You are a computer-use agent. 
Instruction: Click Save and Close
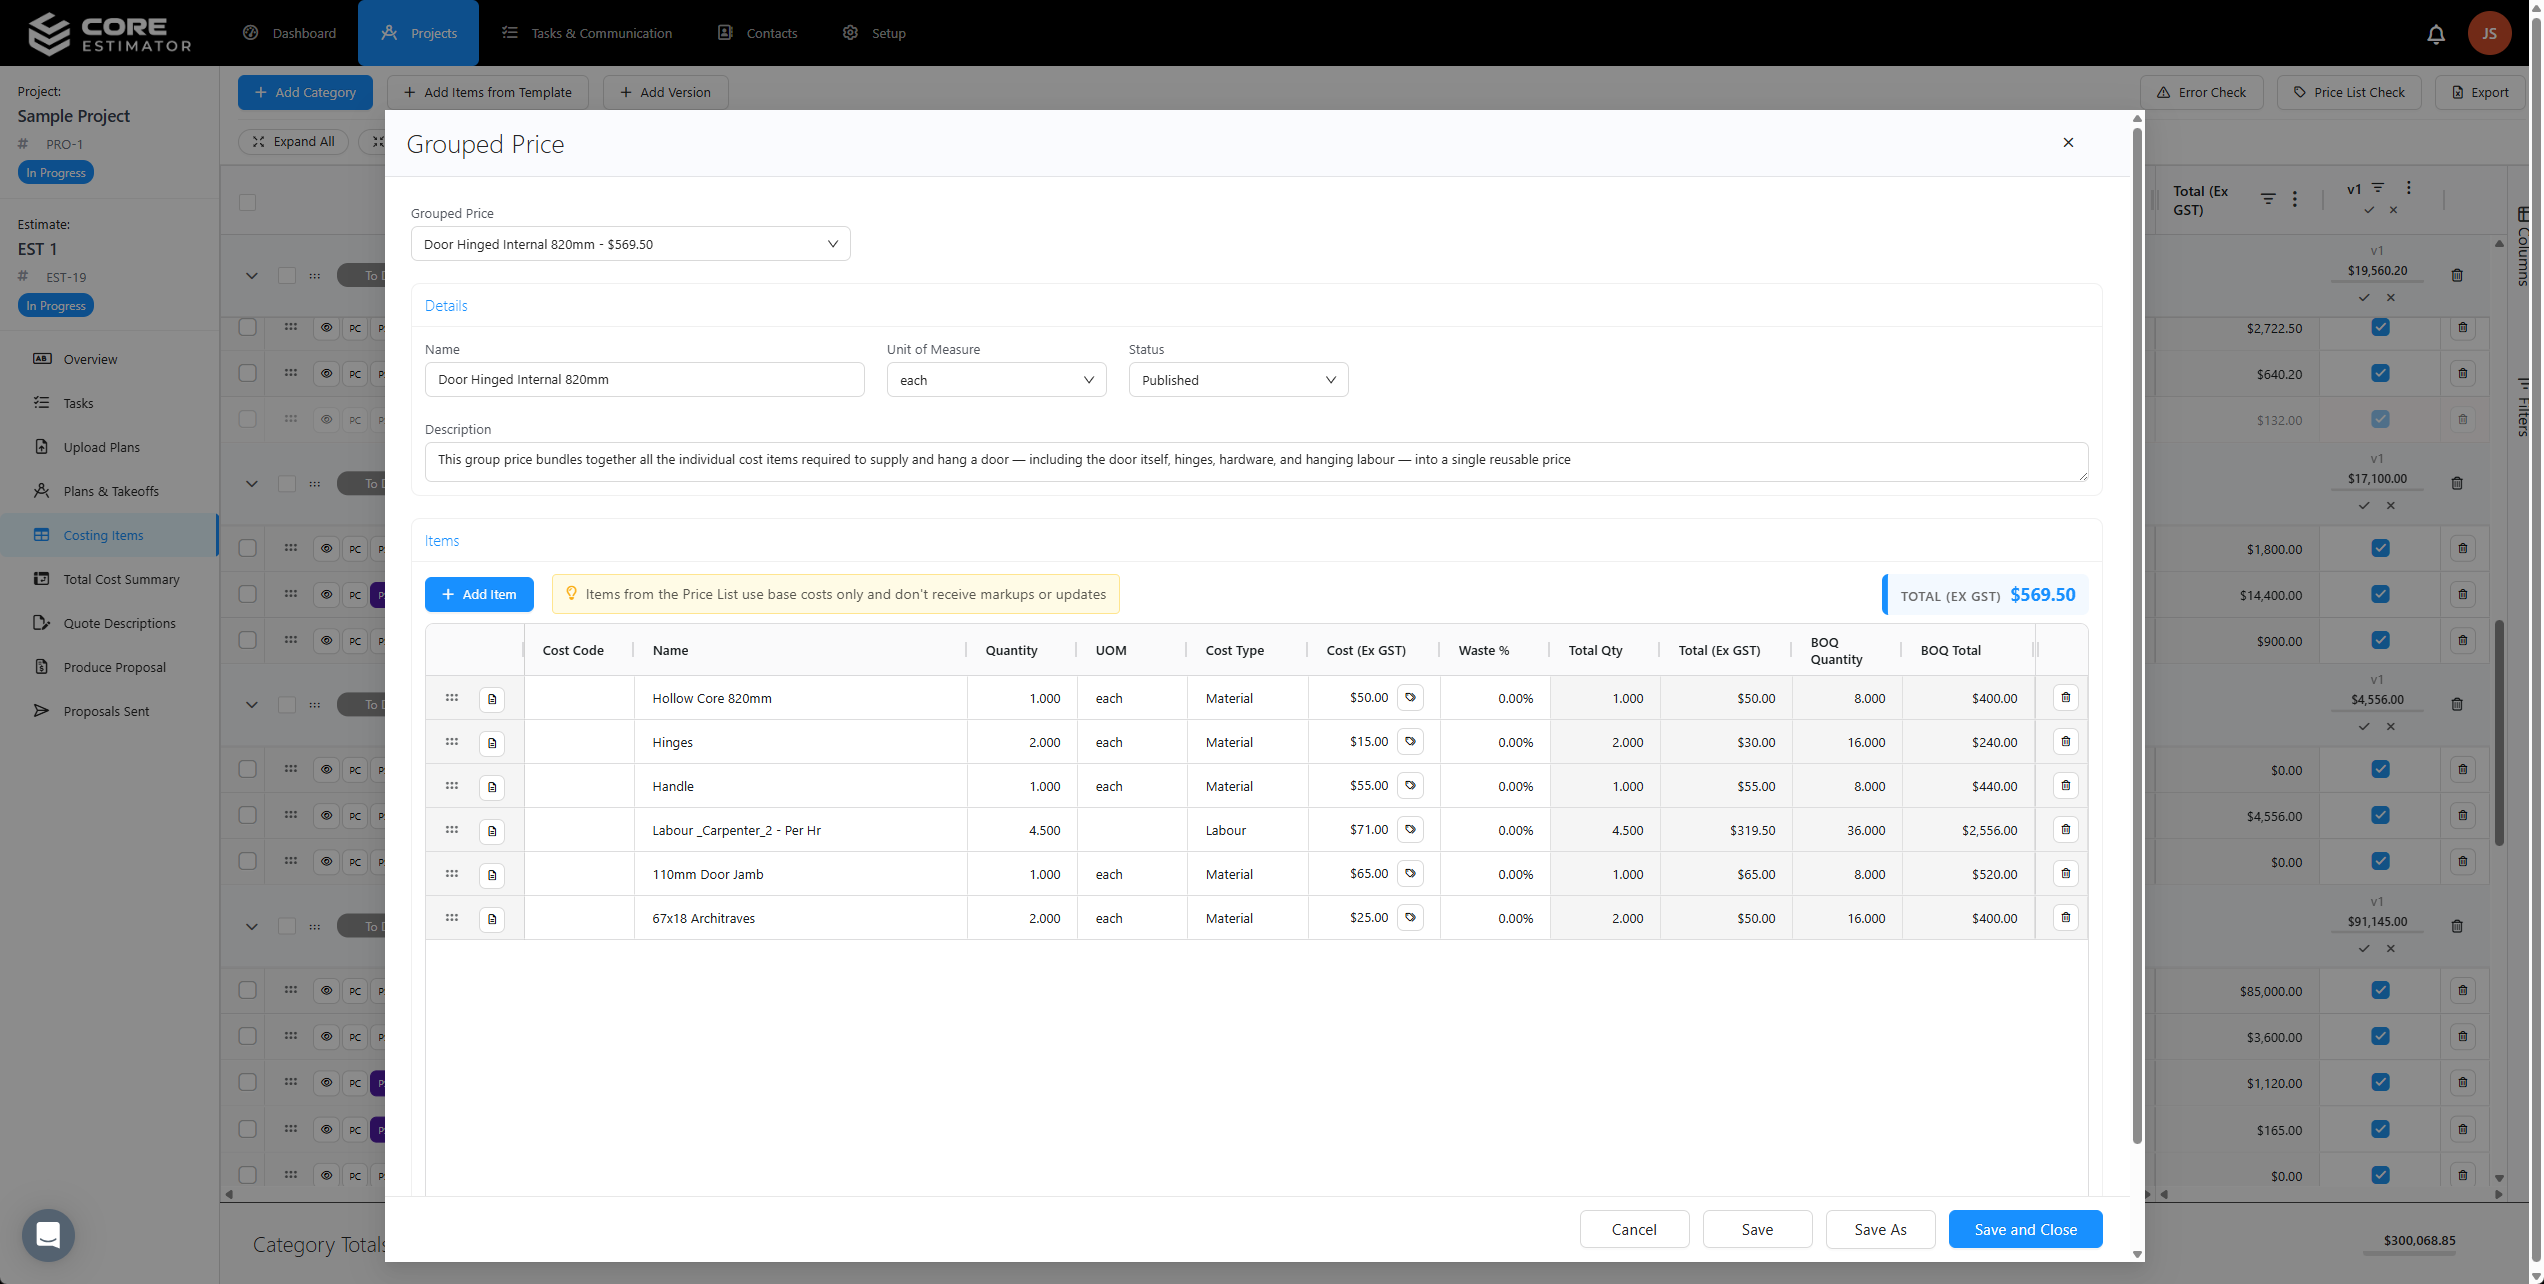click(x=2024, y=1229)
